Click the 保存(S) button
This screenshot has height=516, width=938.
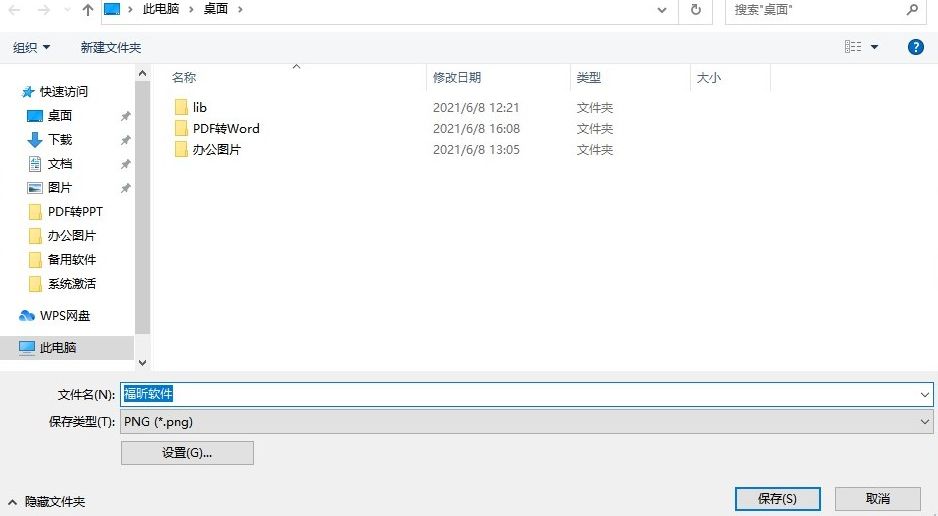778,499
